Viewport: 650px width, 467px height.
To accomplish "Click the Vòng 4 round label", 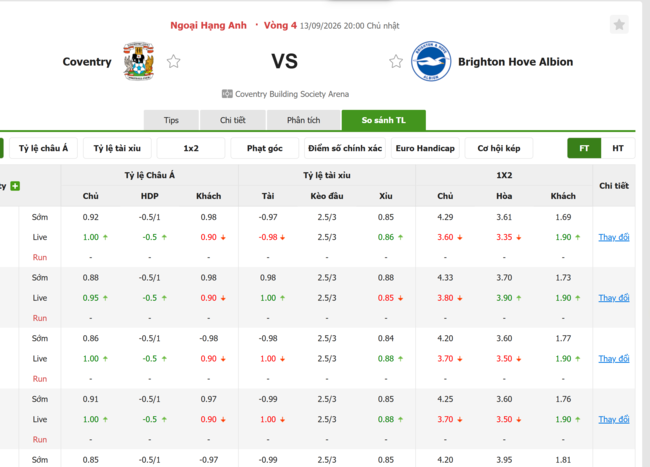I will click(280, 25).
